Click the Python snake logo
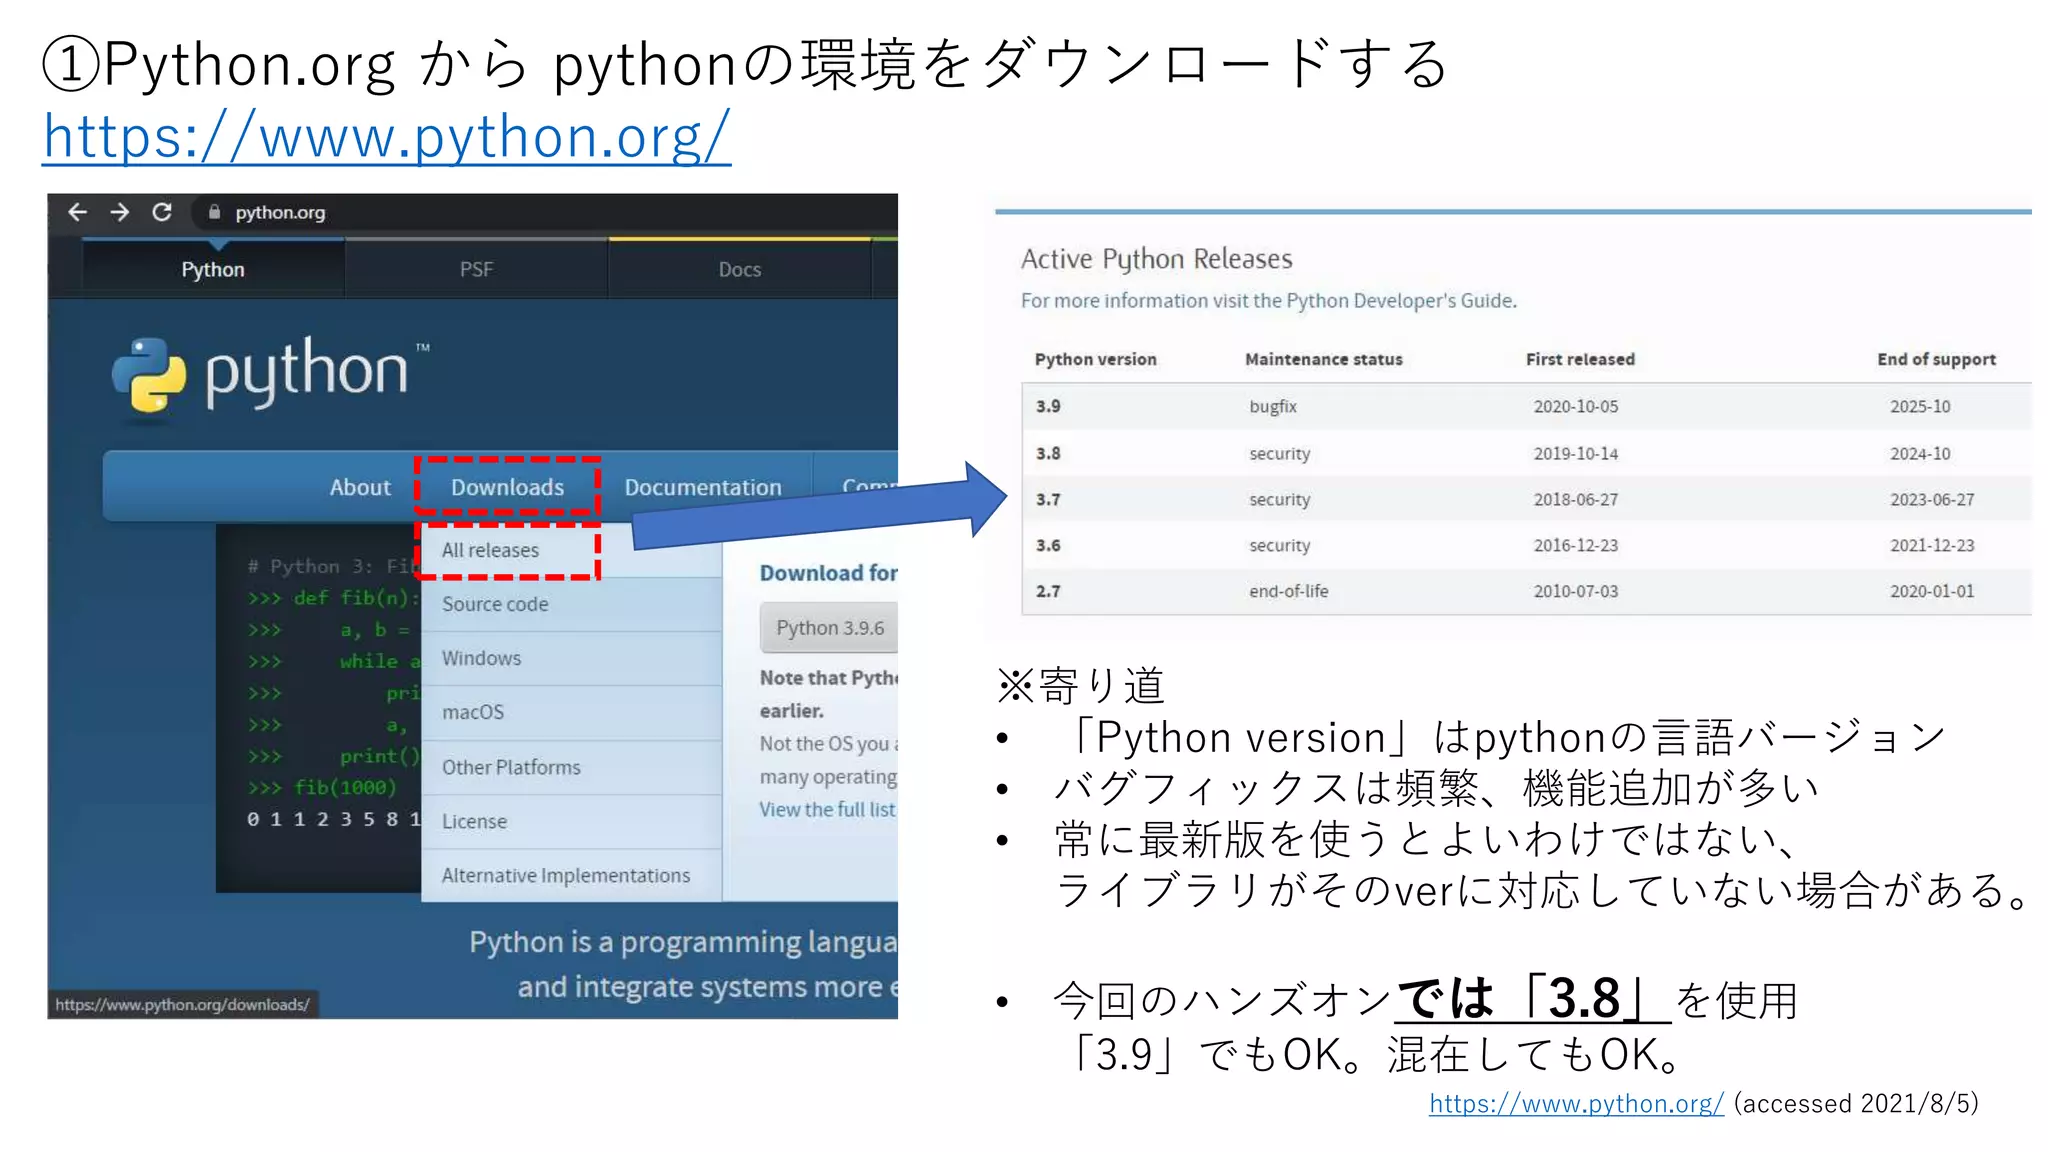Image resolution: width=2048 pixels, height=1152 pixels. point(149,375)
